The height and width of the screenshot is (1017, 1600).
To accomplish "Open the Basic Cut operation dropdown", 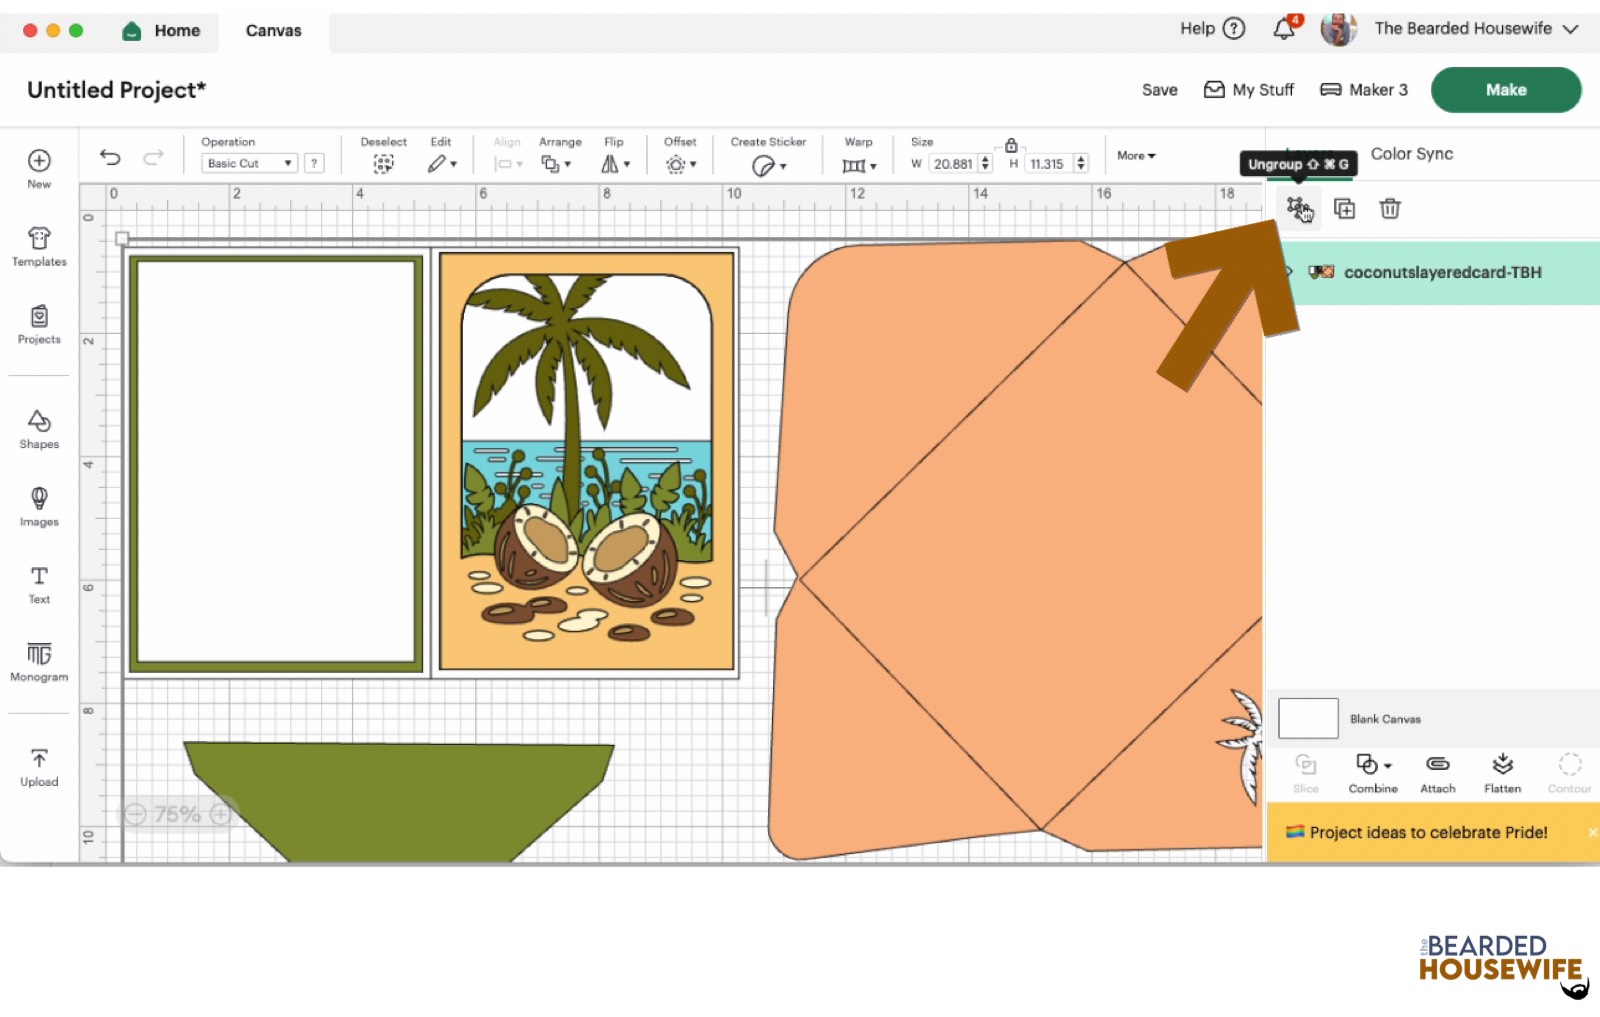I will click(x=249, y=163).
